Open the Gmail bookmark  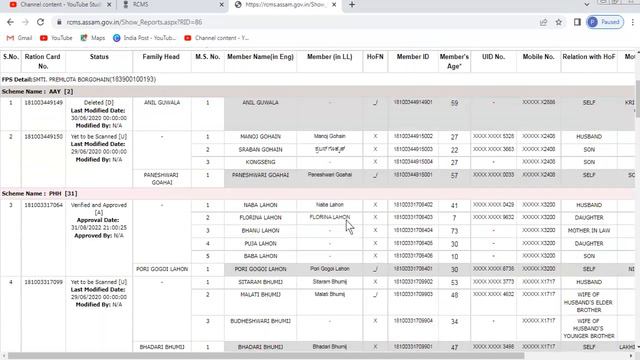19,38
